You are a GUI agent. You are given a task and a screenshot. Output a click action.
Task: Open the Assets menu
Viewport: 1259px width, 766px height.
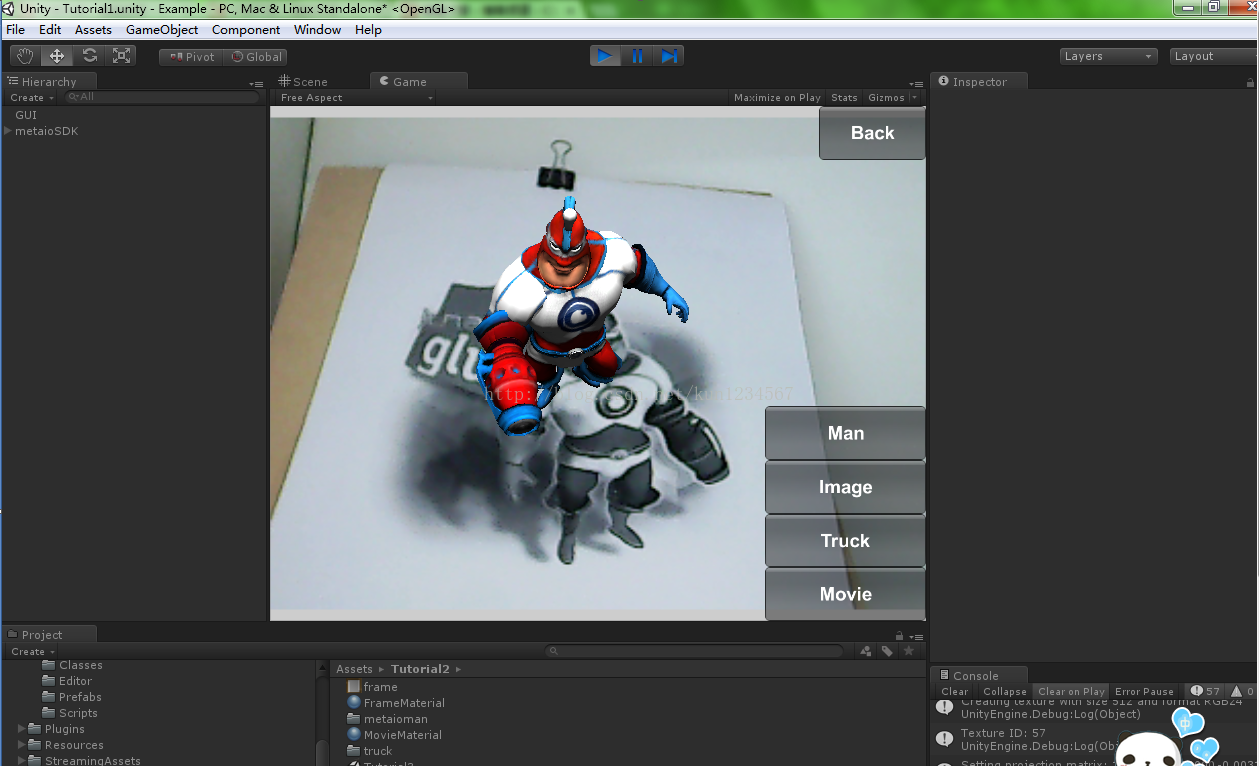[x=93, y=30]
